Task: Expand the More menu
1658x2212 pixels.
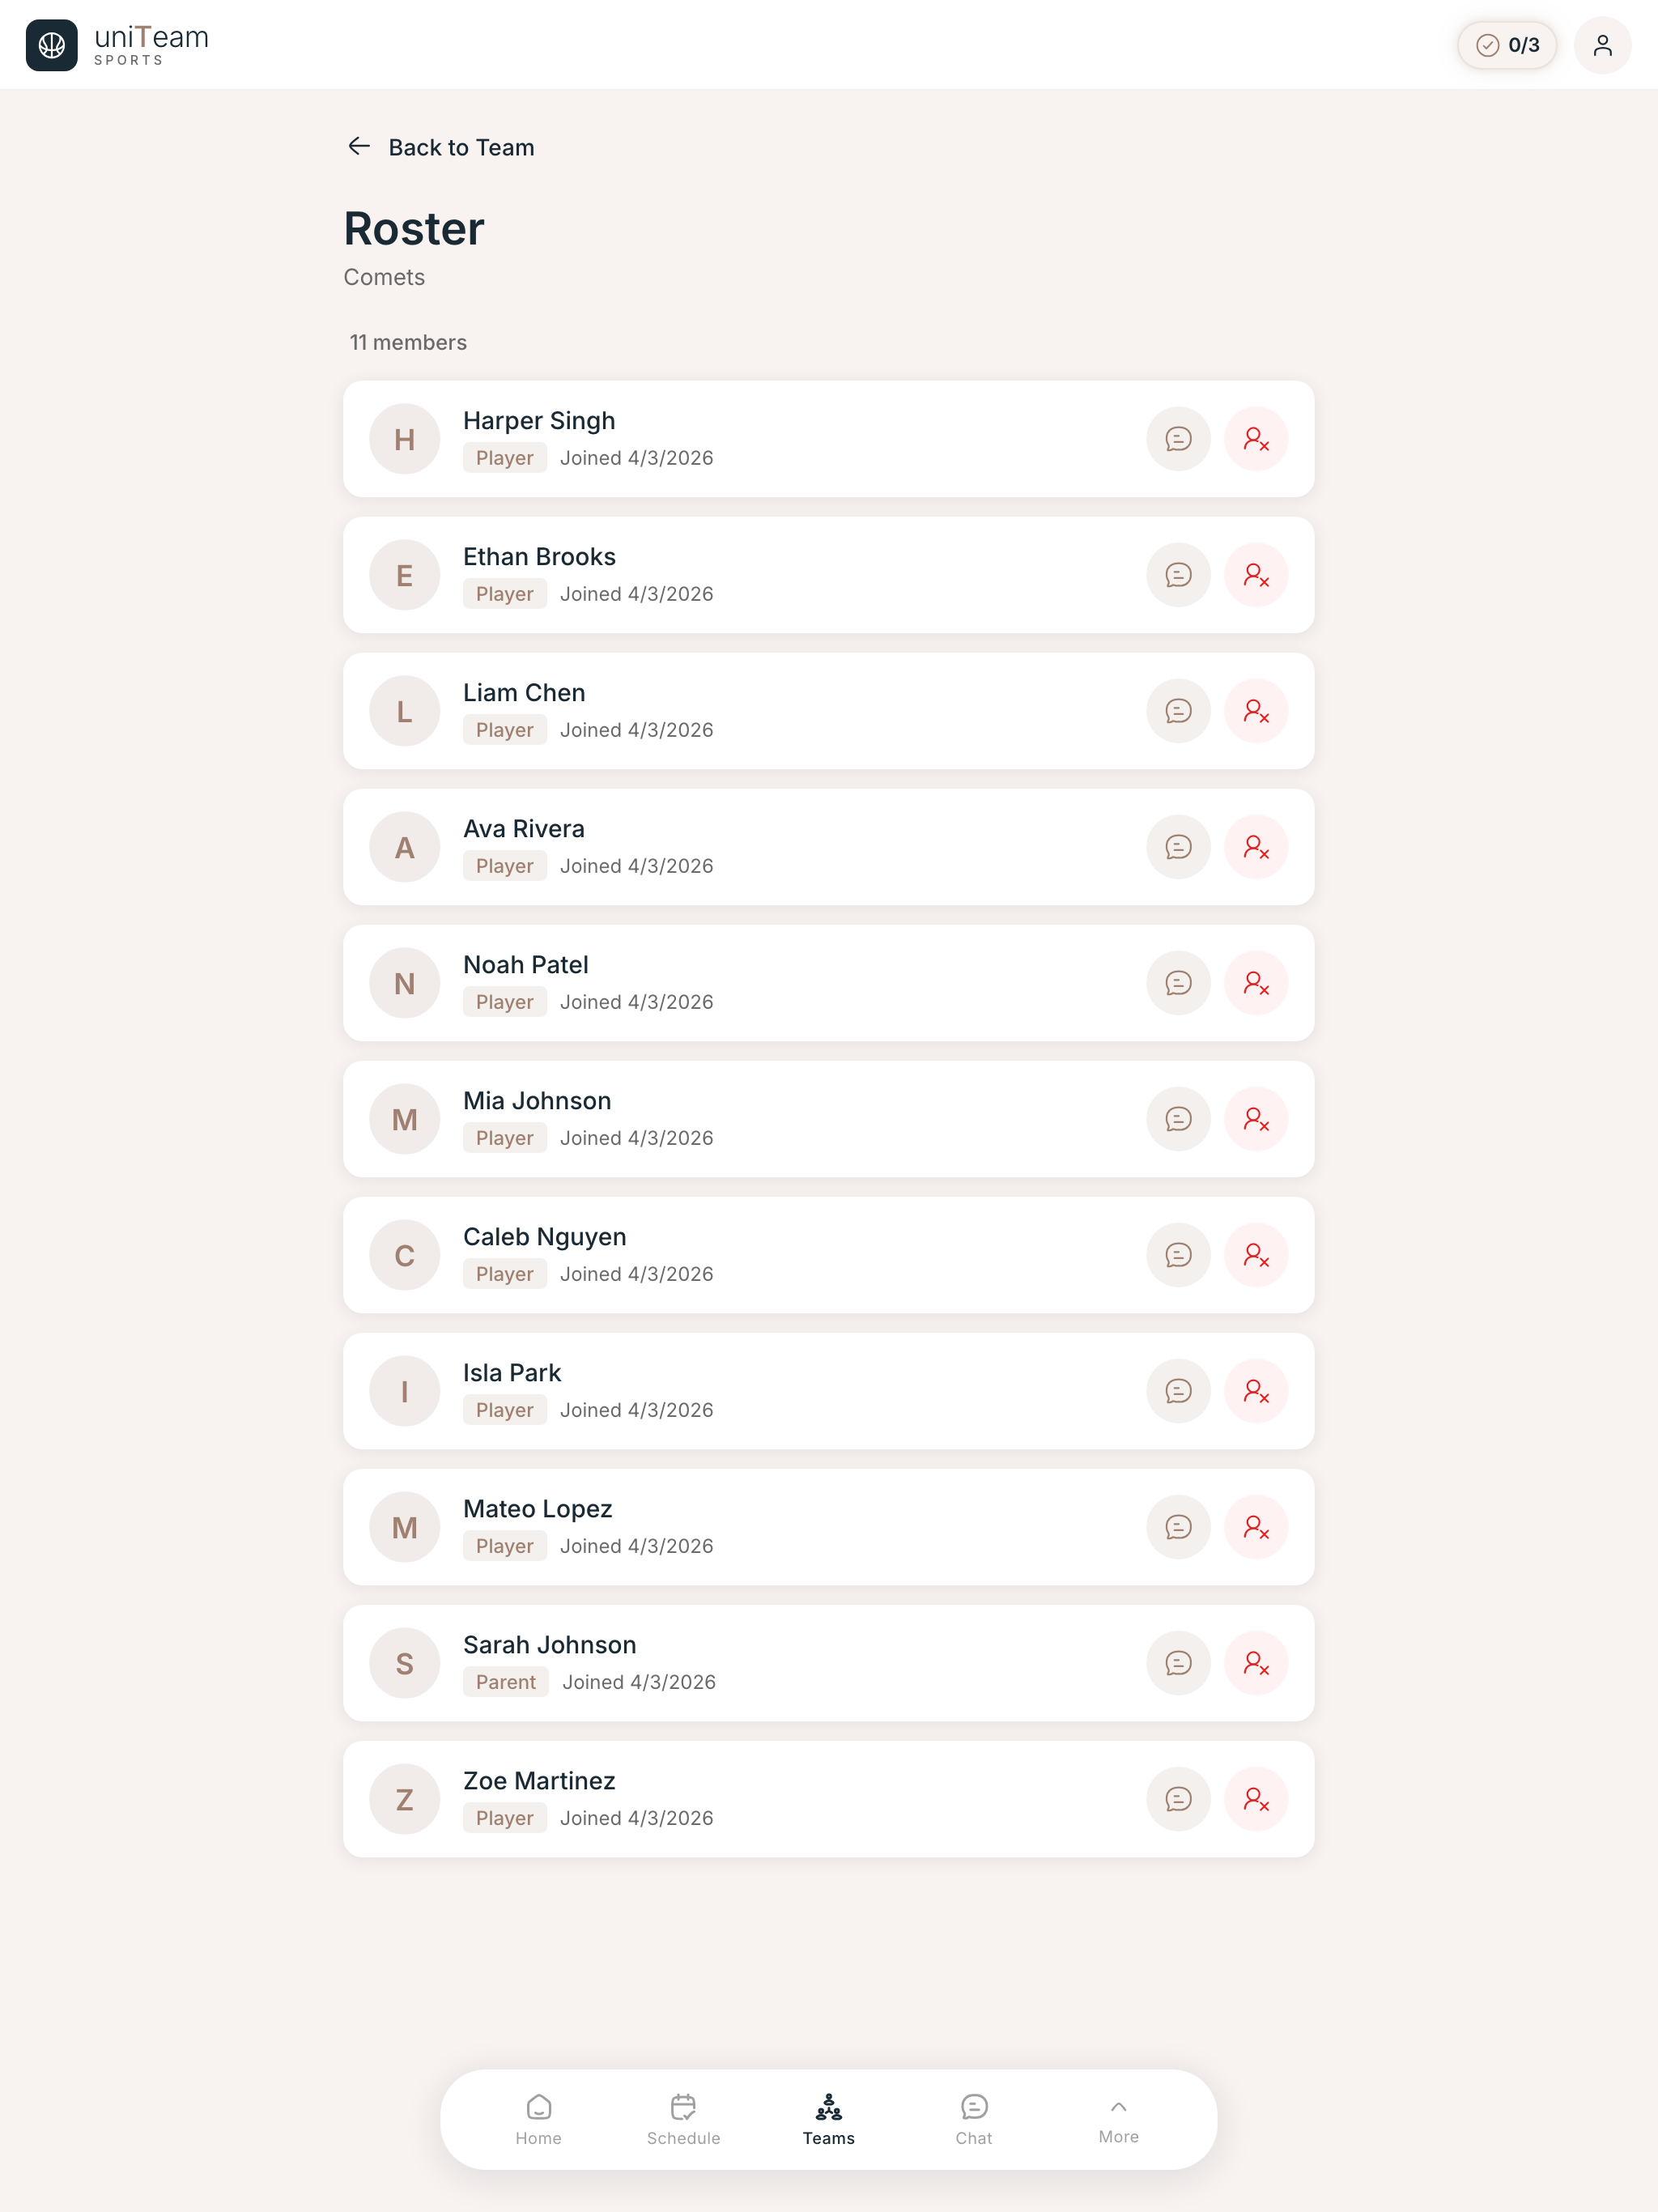Action: click(x=1118, y=2120)
